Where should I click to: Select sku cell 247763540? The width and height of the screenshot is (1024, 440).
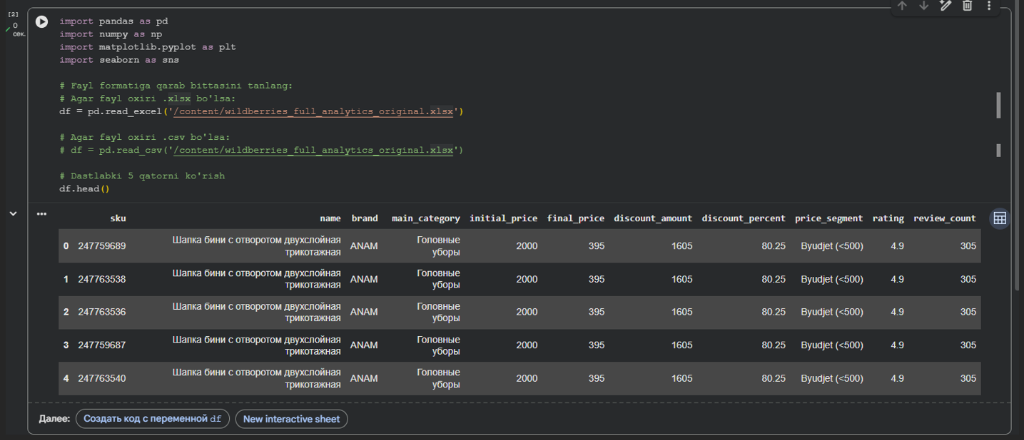102,379
